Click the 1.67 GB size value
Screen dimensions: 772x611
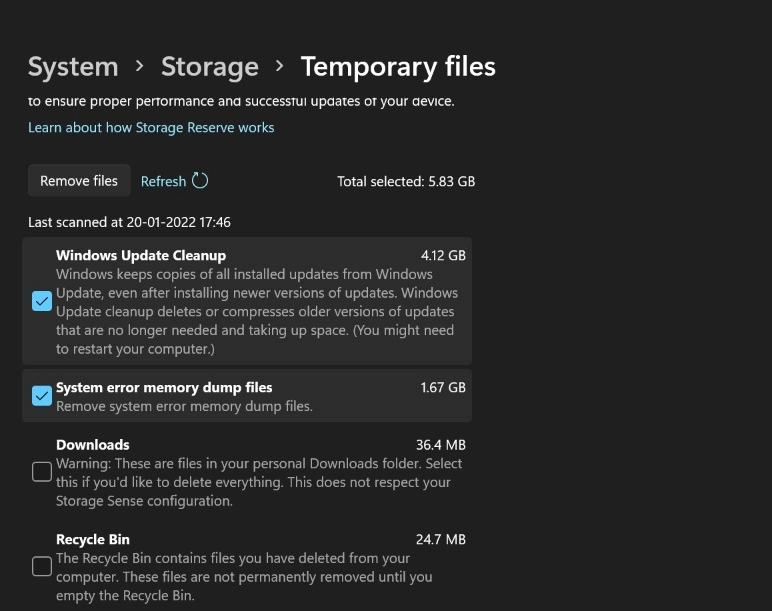click(443, 387)
